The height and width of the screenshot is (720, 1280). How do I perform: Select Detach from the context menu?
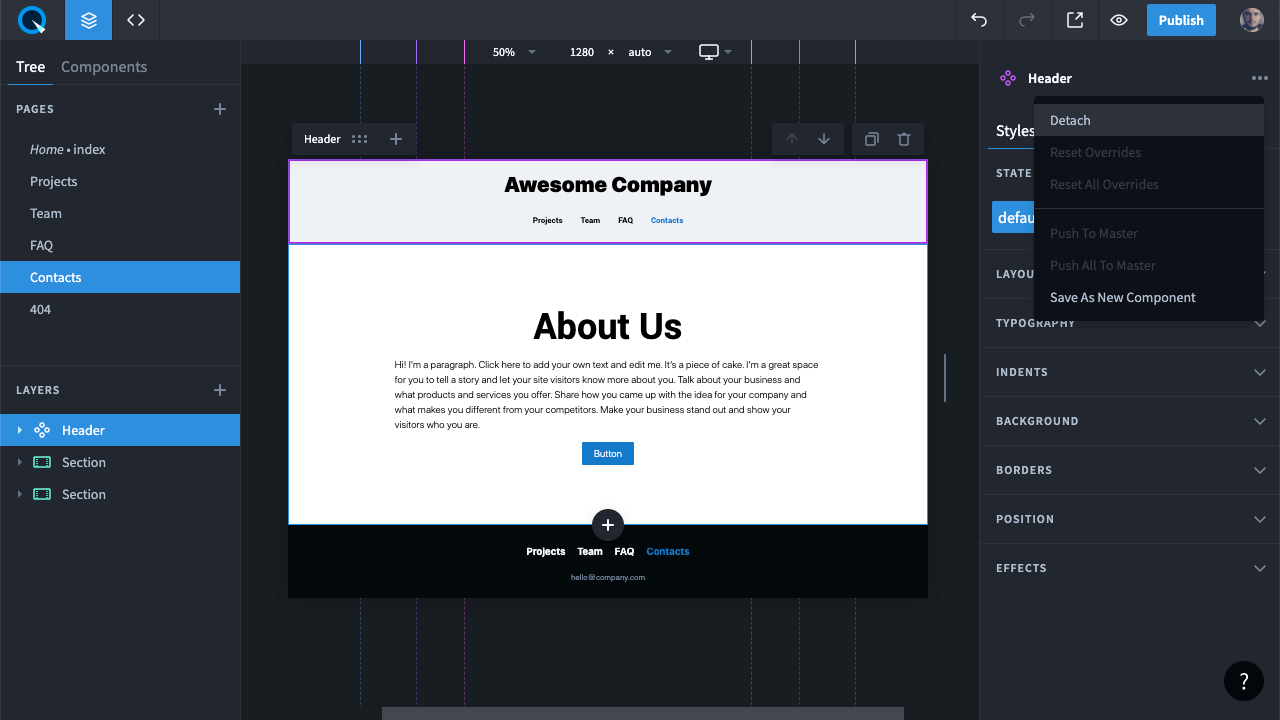pos(1070,120)
